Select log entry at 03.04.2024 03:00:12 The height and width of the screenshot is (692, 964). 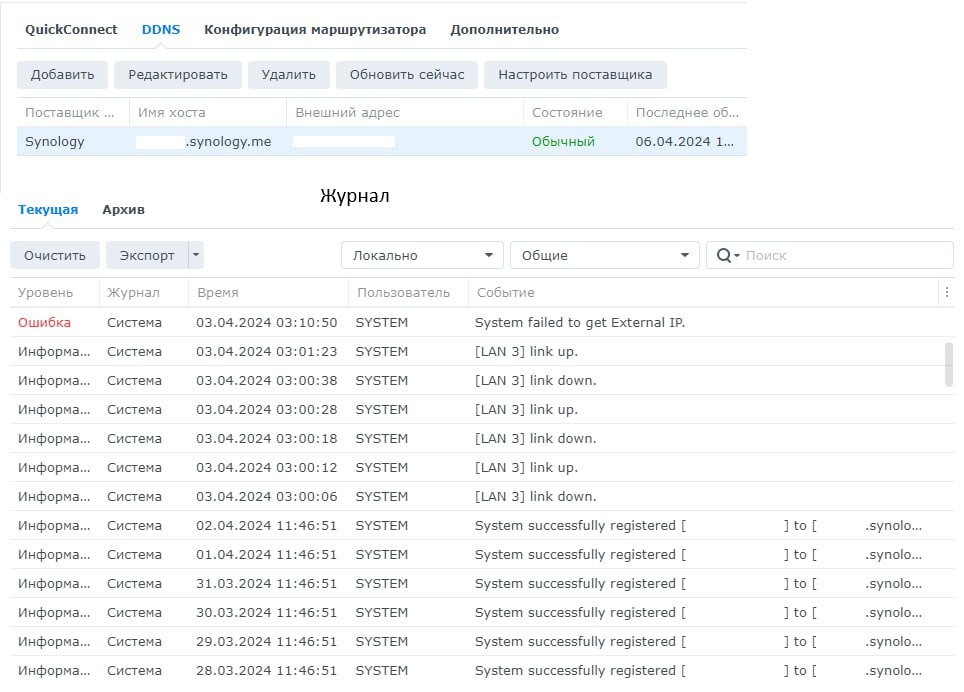coord(482,467)
